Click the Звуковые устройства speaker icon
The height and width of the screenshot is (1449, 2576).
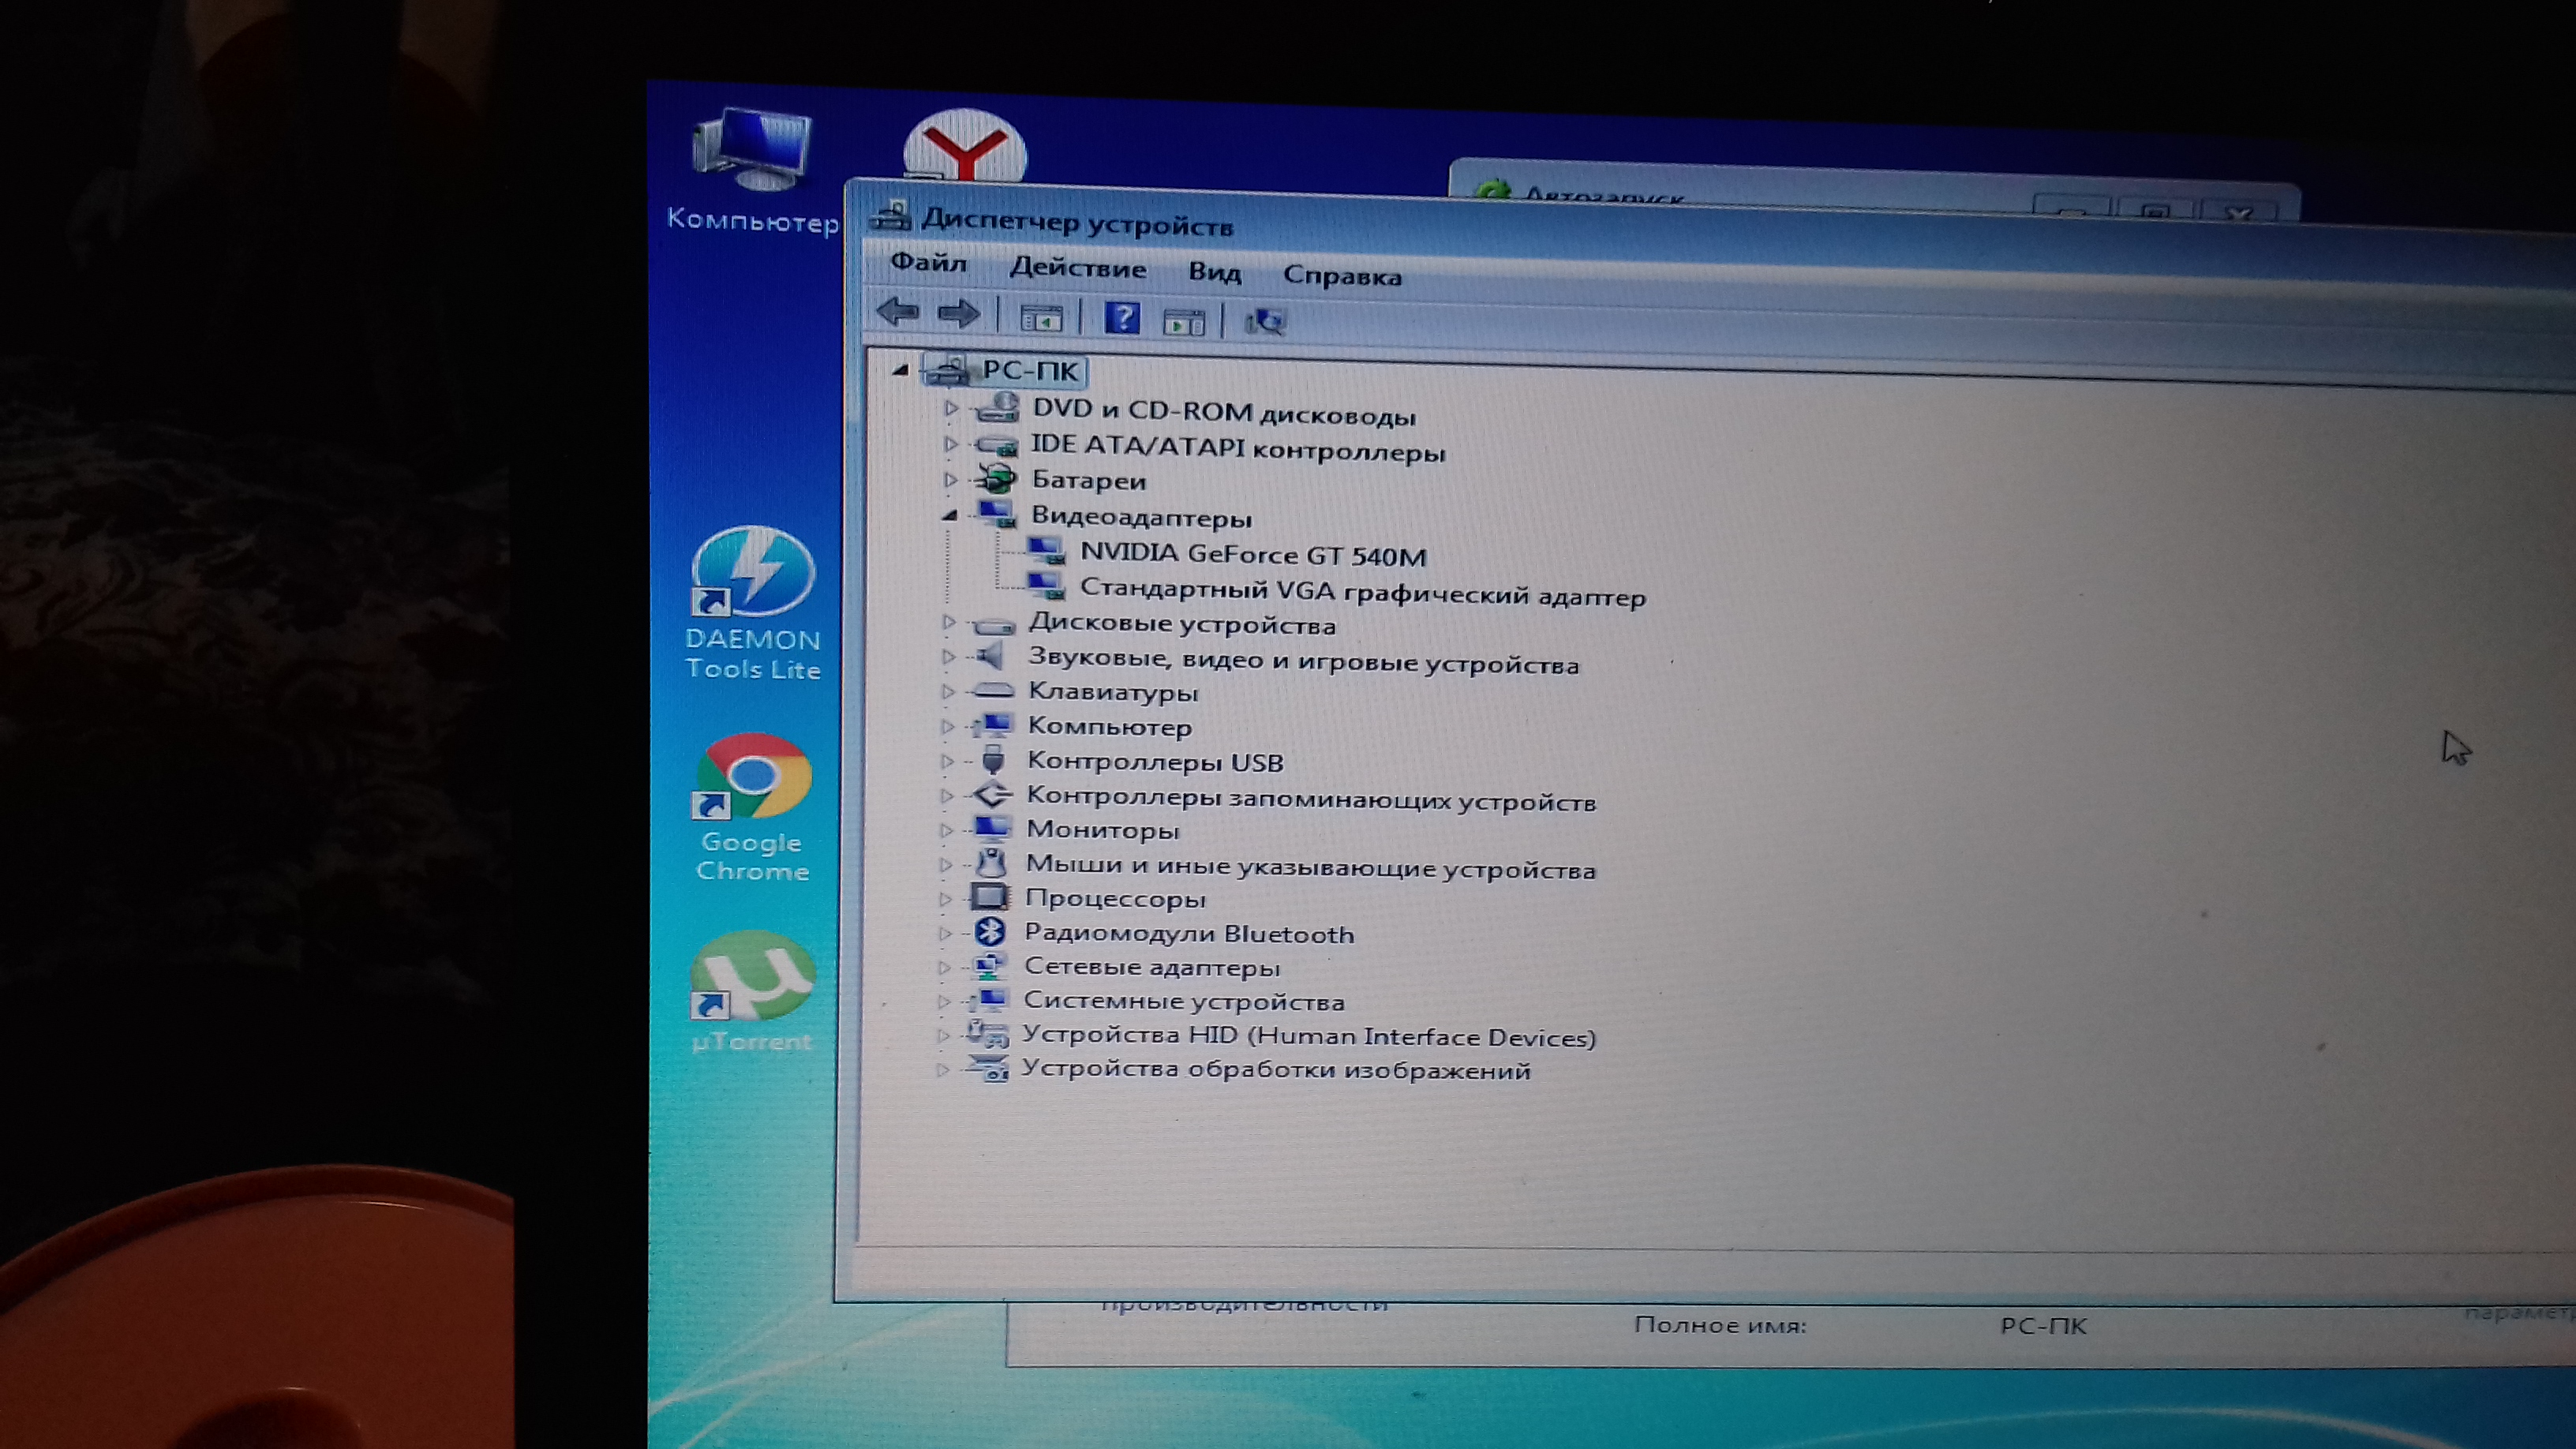pos(989,656)
